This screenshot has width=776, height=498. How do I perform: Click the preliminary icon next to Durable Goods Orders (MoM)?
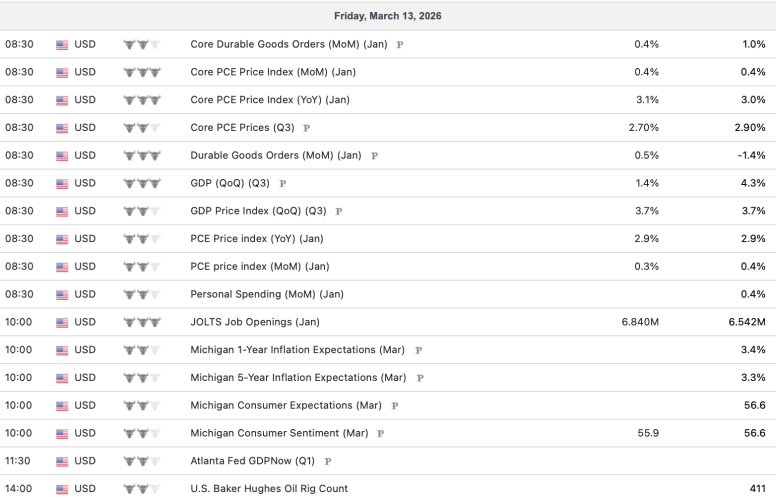[x=374, y=156]
